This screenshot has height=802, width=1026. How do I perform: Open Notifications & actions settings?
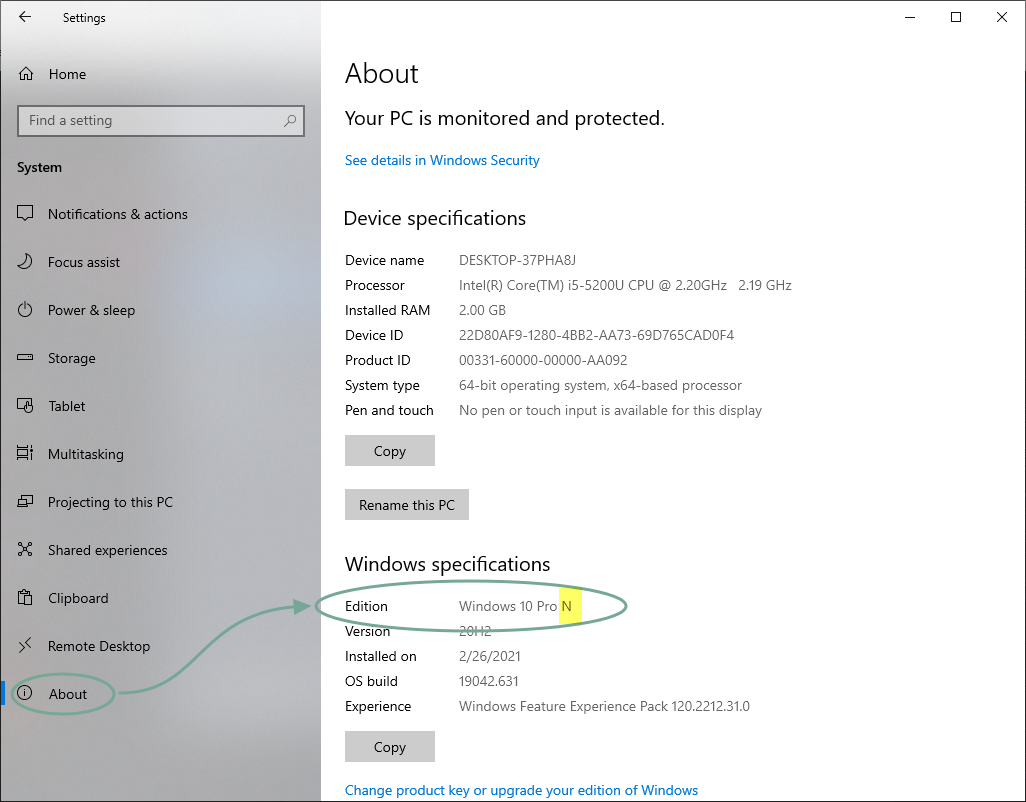click(x=160, y=214)
